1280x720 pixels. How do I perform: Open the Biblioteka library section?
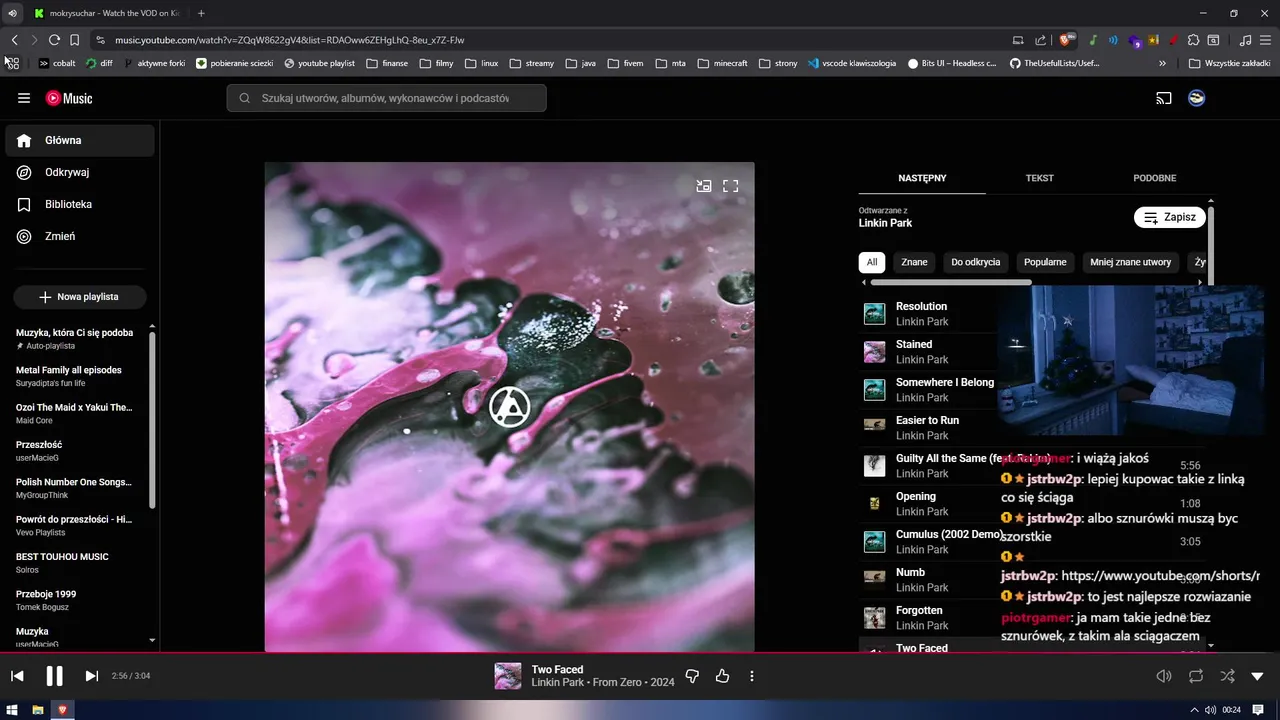pyautogui.click(x=80, y=204)
